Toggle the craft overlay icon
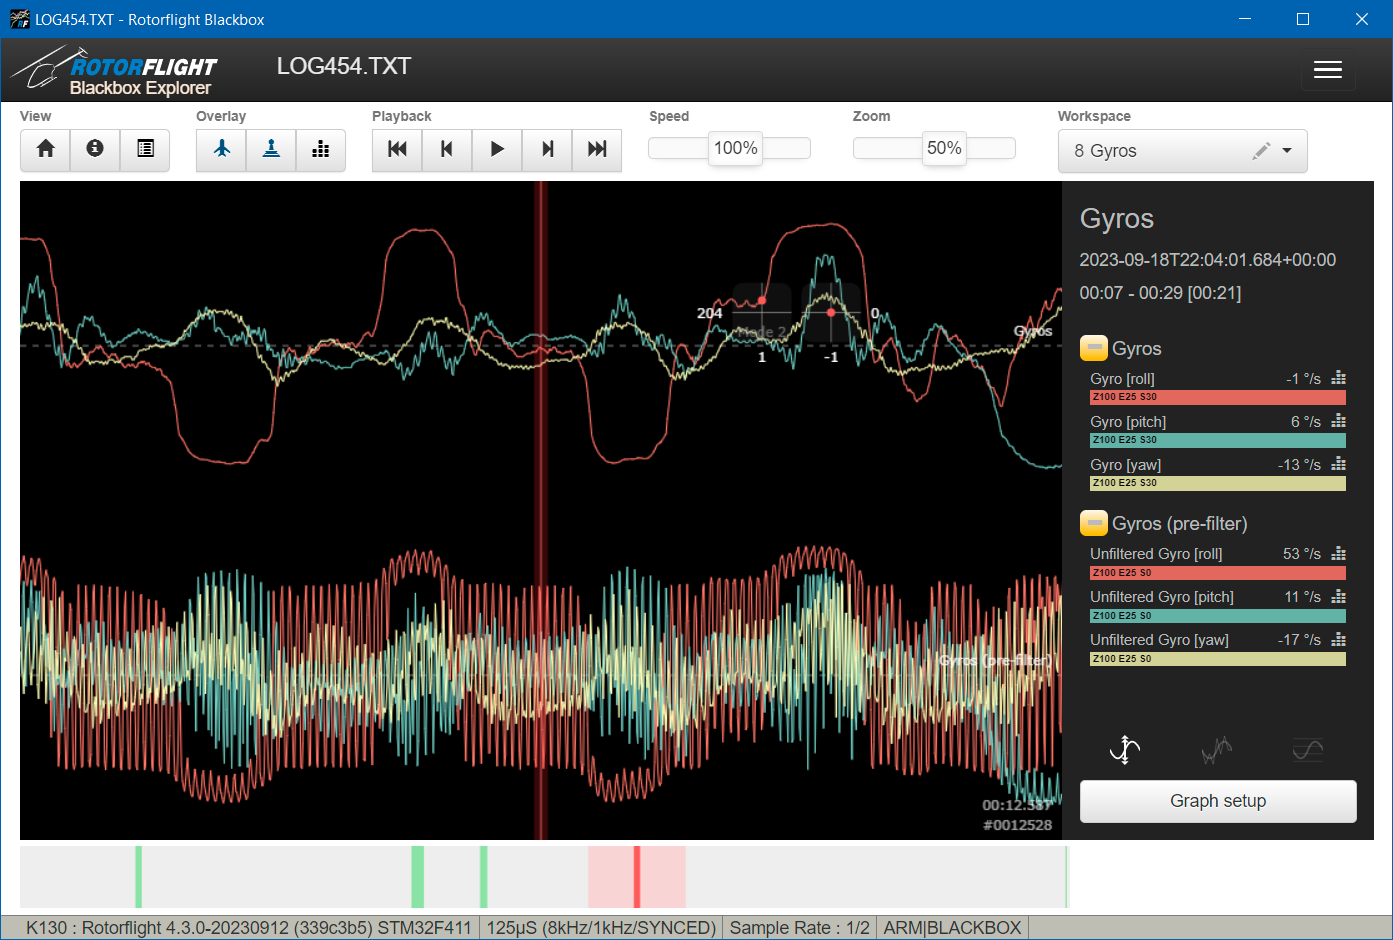This screenshot has width=1393, height=940. click(221, 149)
